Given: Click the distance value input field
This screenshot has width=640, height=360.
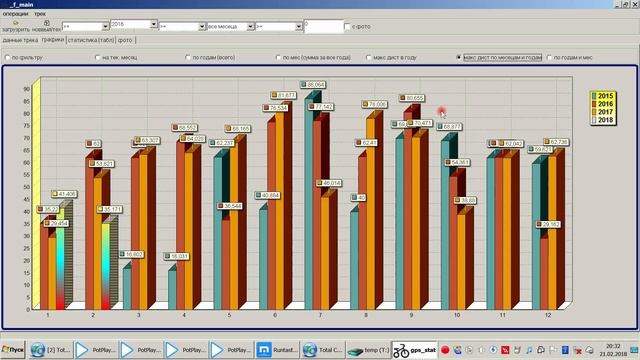Looking at the screenshot, I should pyautogui.click(x=324, y=27).
